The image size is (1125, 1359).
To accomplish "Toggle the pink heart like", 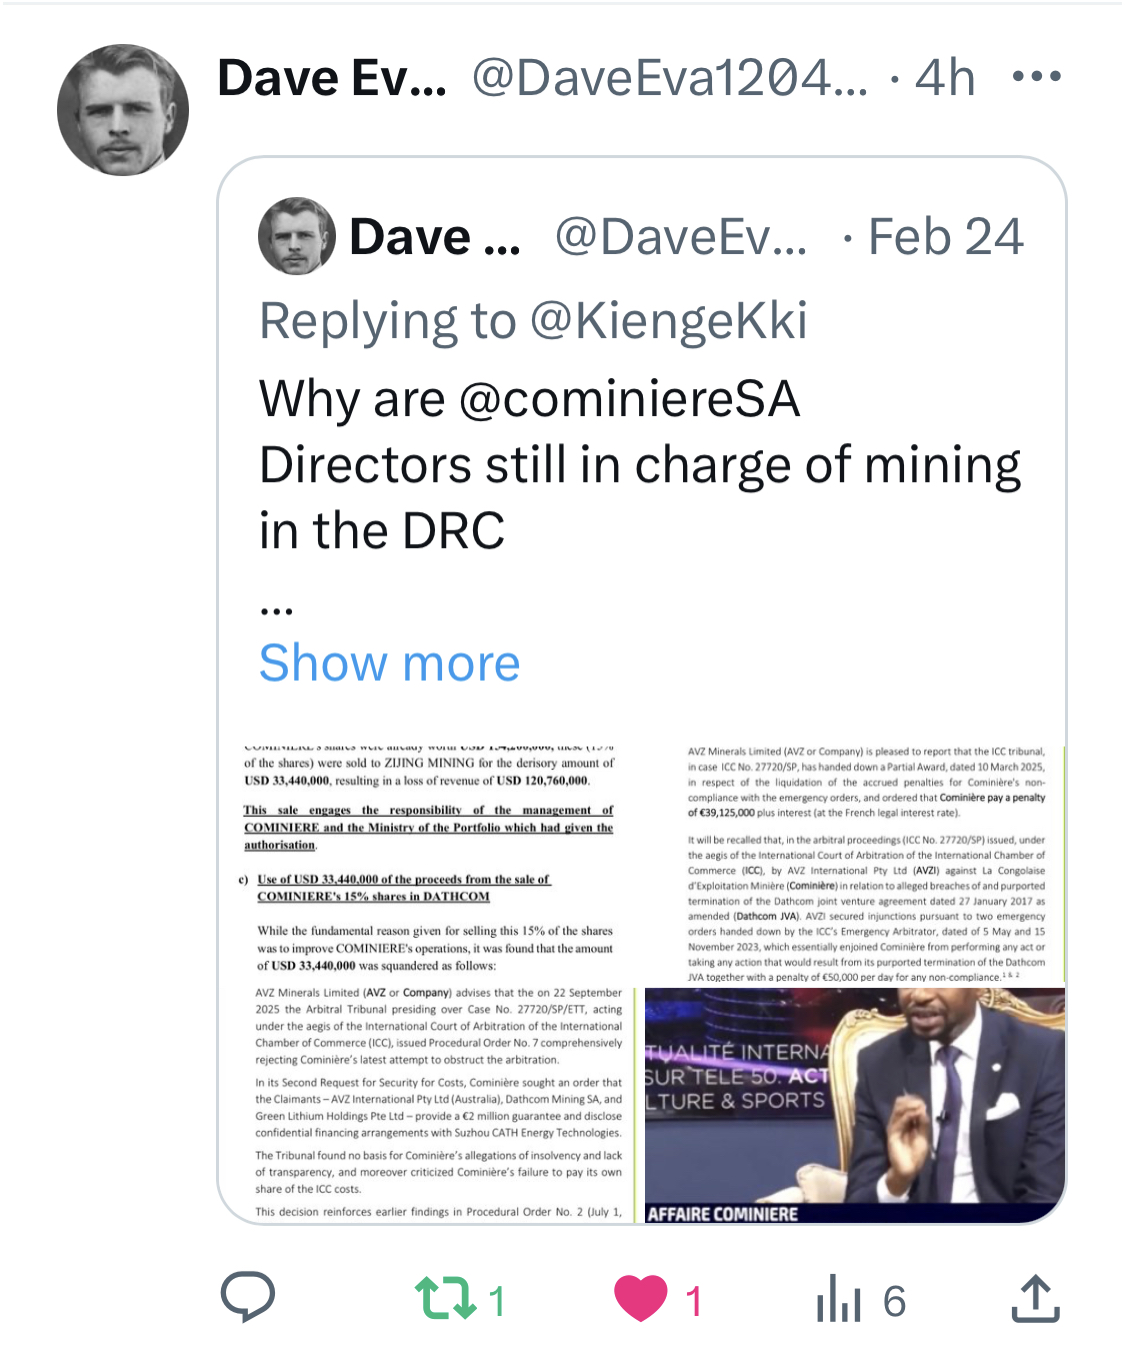I will point(641,1298).
